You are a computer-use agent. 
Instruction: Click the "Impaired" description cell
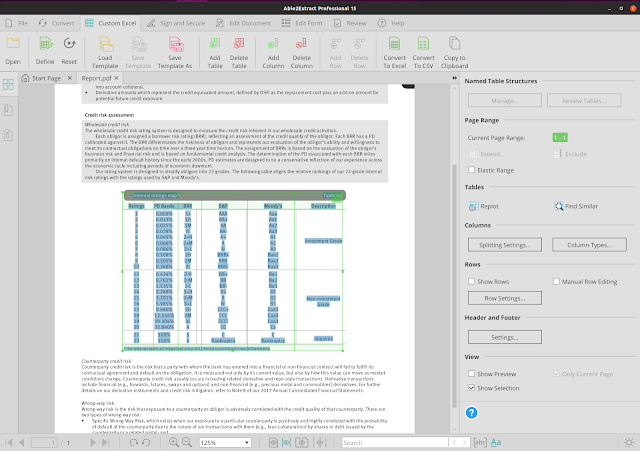coord(323,338)
